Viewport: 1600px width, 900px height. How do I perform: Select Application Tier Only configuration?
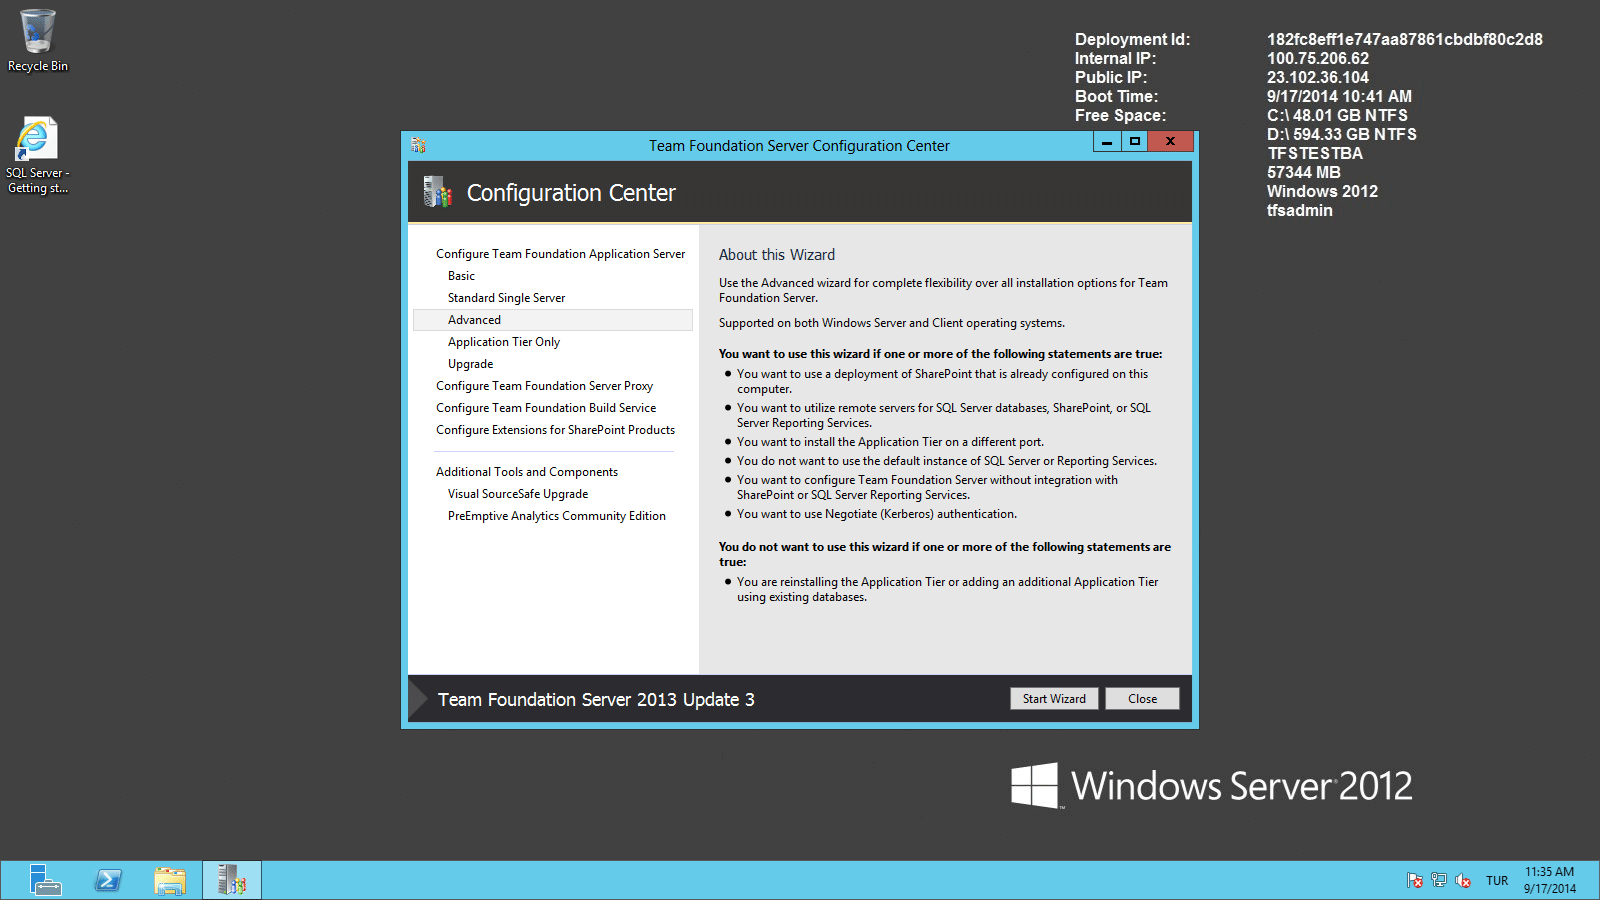(504, 341)
